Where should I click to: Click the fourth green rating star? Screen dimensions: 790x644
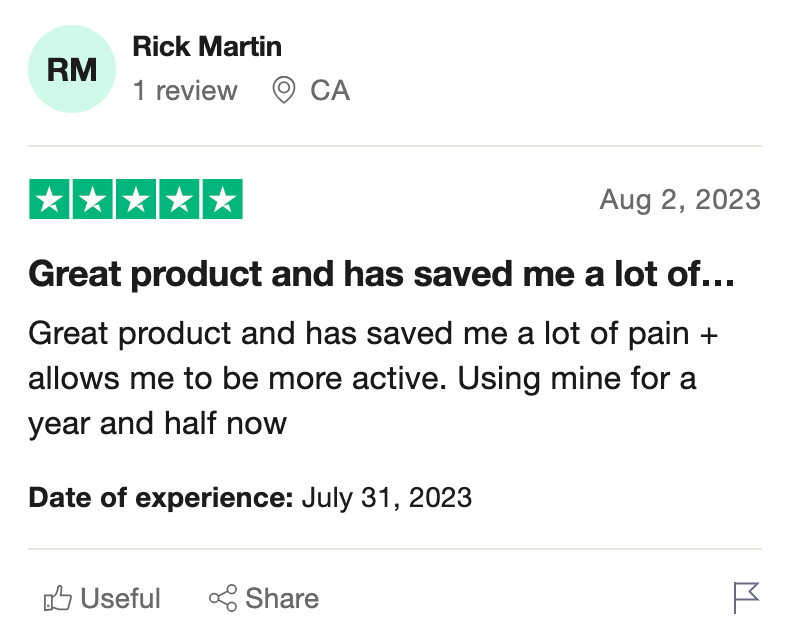[179, 200]
